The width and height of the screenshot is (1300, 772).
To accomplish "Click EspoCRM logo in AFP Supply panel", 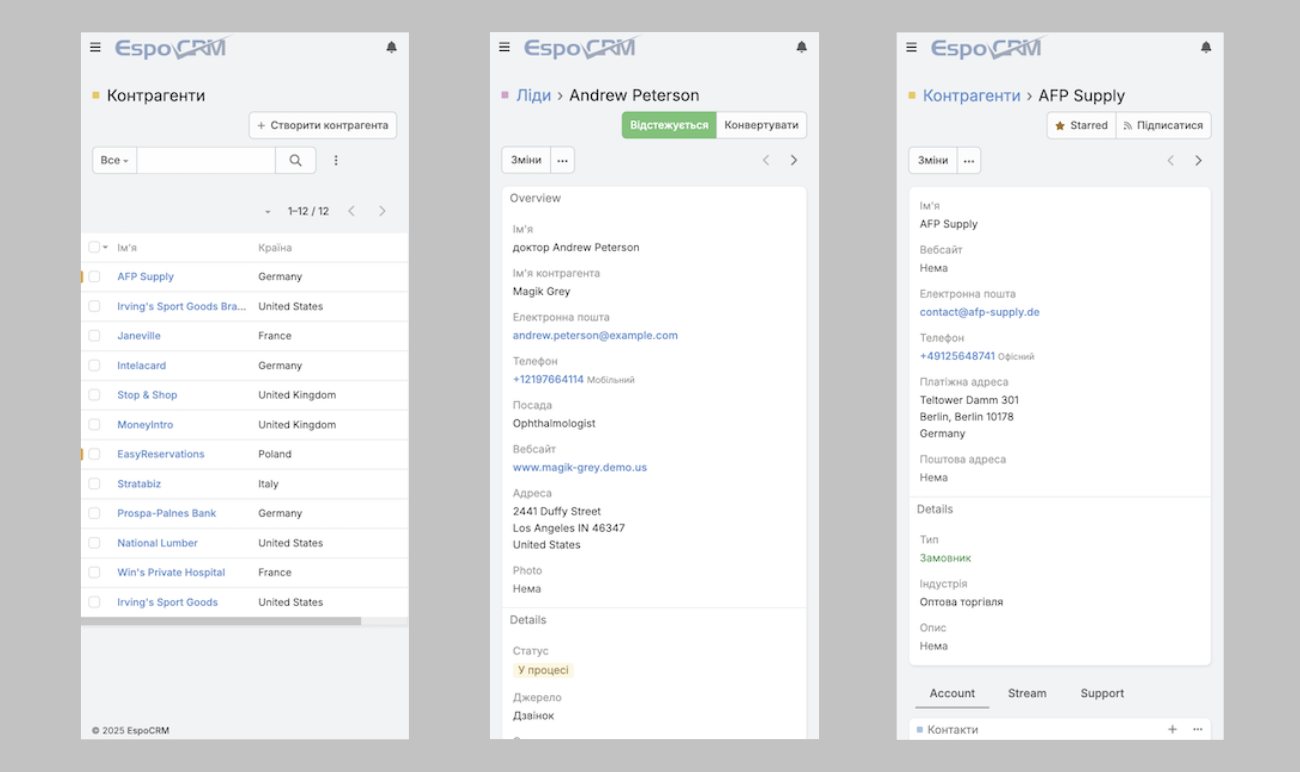I will [987, 47].
